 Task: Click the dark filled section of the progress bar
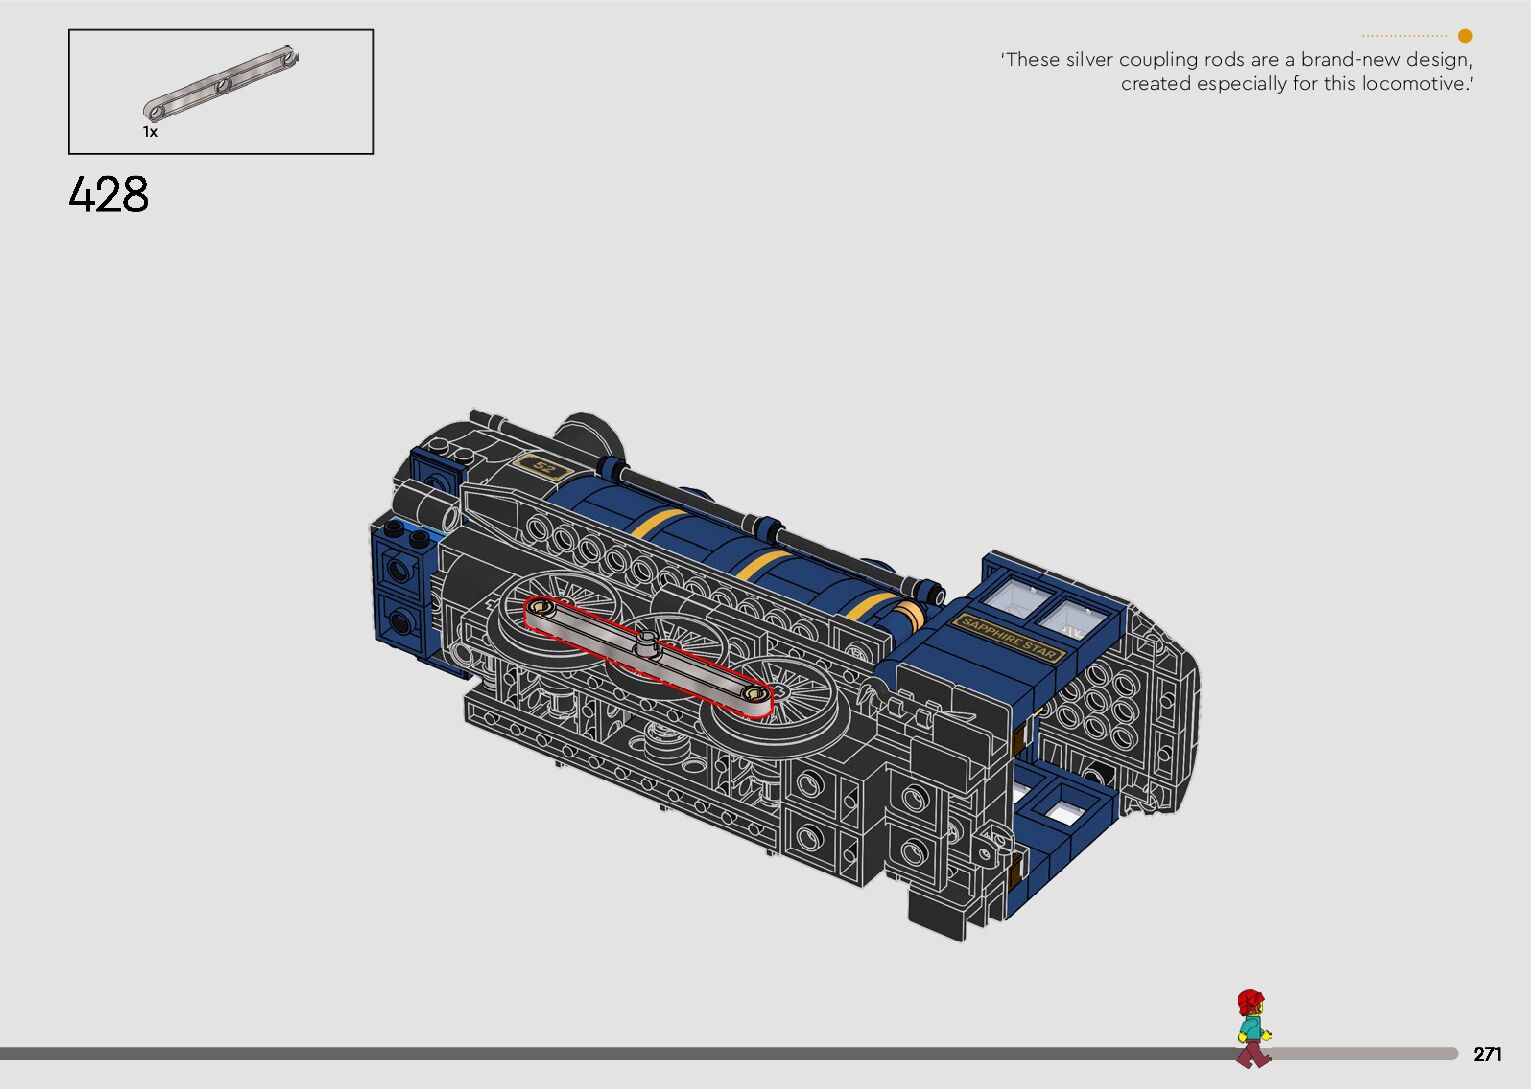pyautogui.click(x=600, y=1053)
